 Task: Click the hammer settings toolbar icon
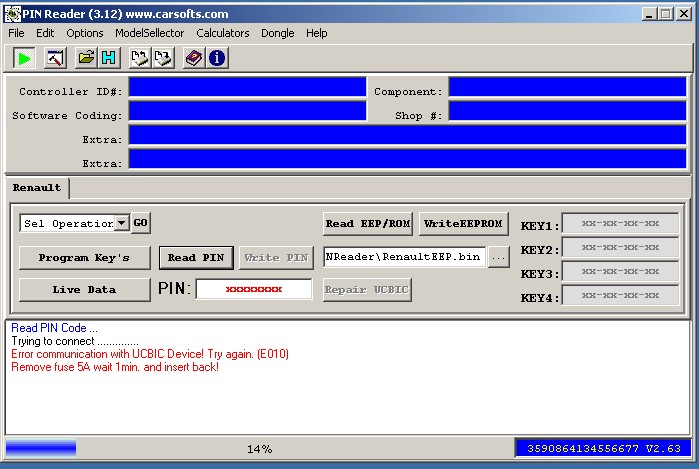(x=55, y=58)
